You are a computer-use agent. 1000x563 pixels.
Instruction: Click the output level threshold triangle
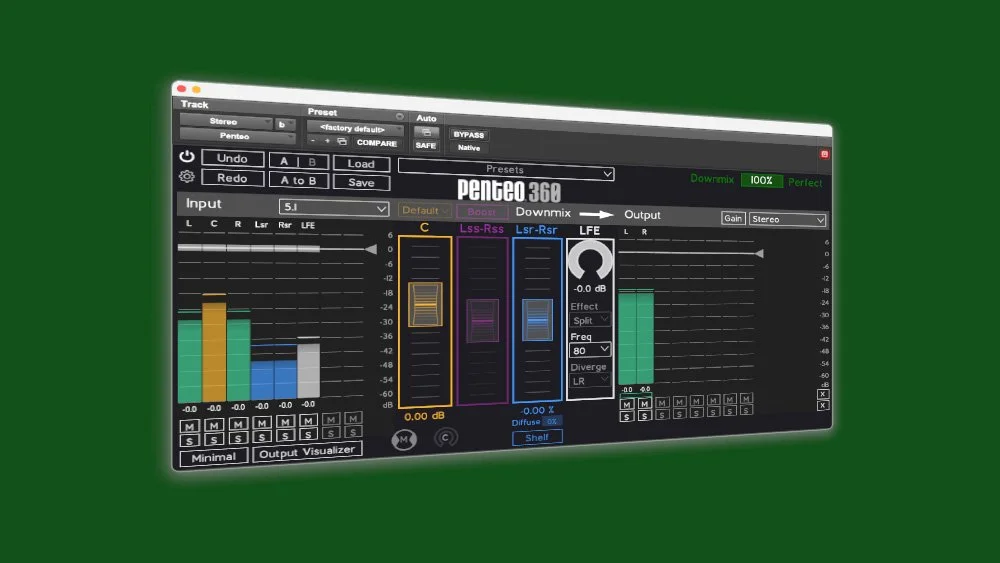(759, 254)
